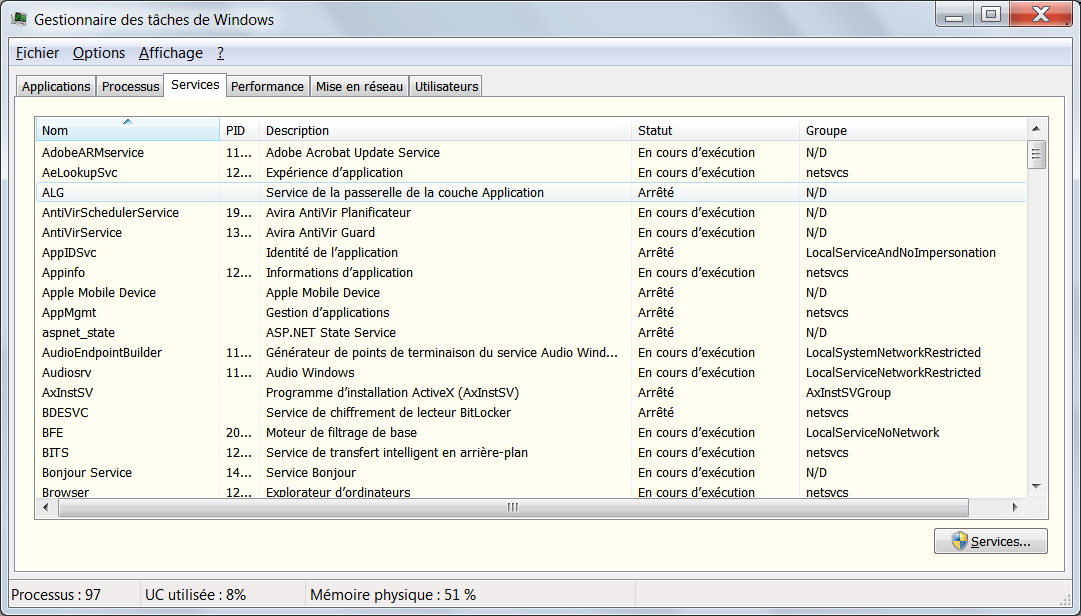Click the Task Manager title bar icon
1081x616 pixels.
click(19, 19)
